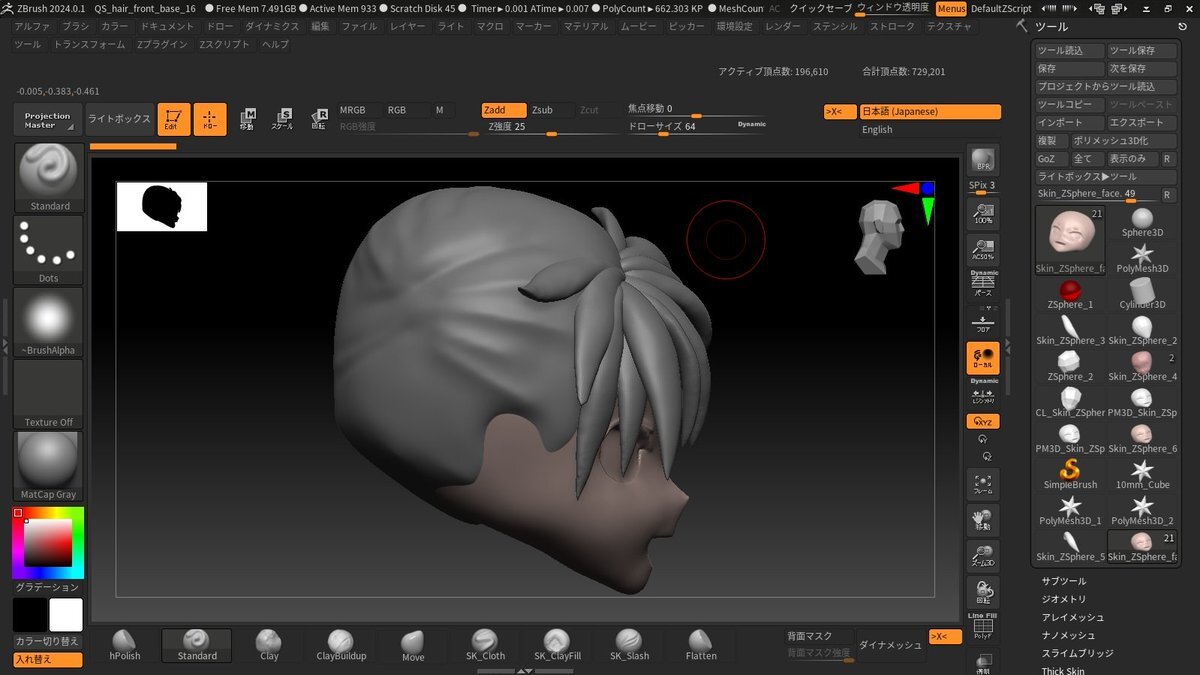Click the Frame (フレーム) view icon
The image size is (1200, 675).
(982, 485)
